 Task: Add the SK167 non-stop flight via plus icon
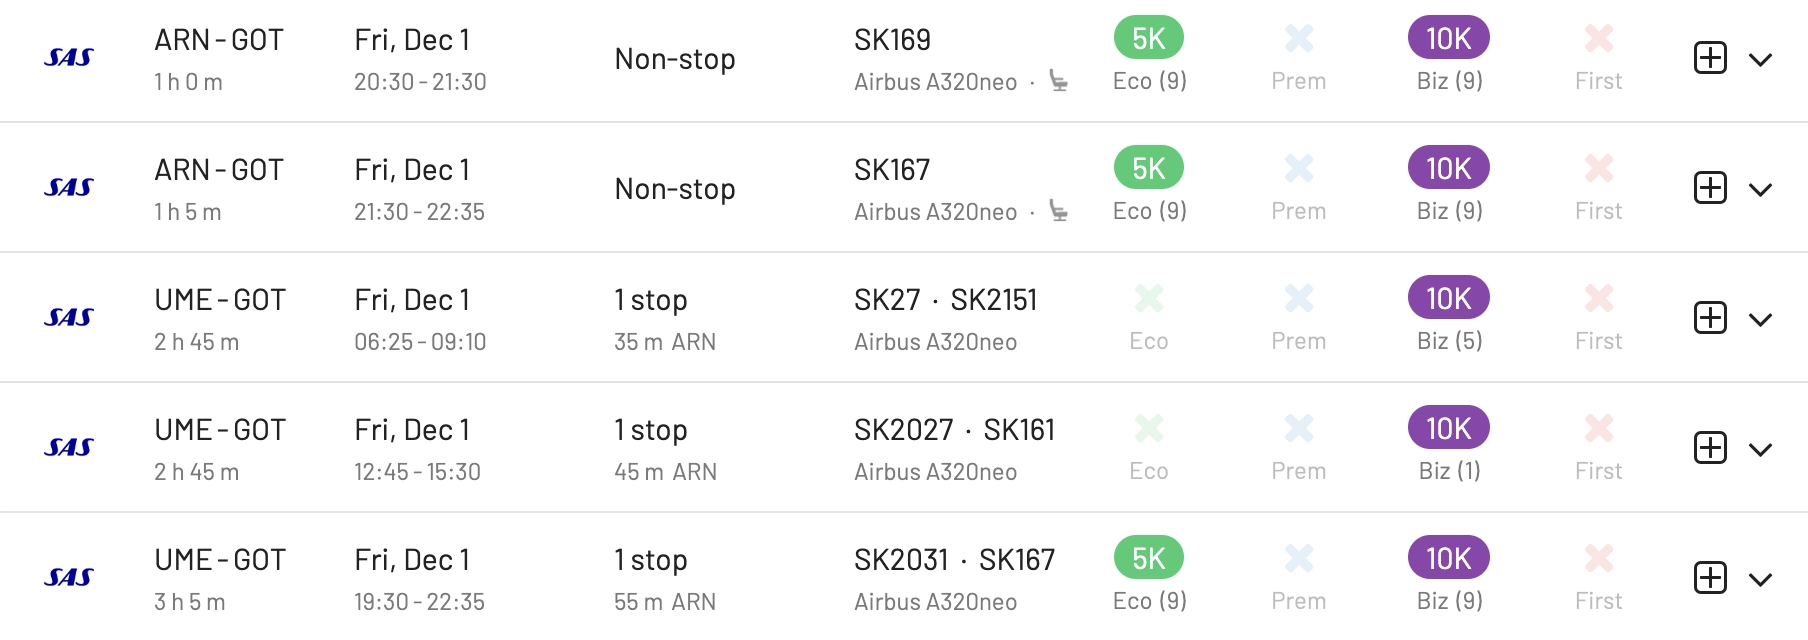[1710, 188]
